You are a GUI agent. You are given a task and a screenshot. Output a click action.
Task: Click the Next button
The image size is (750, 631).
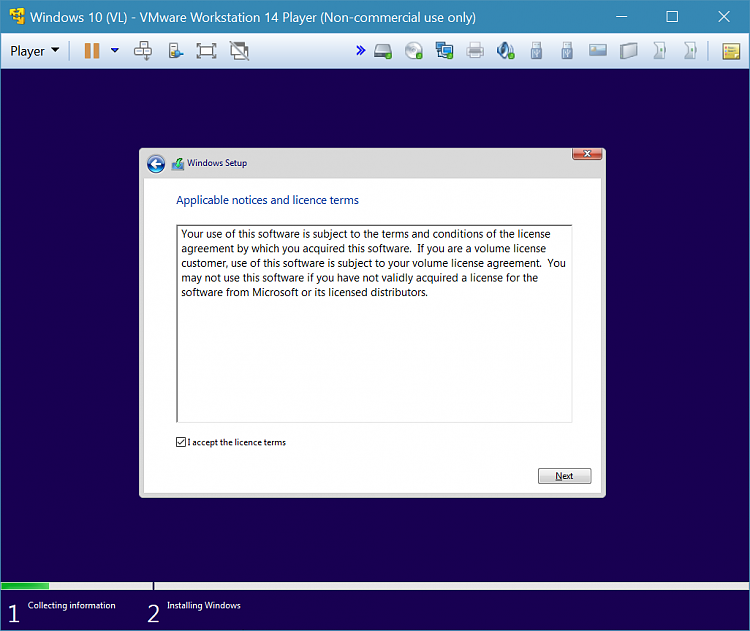click(x=564, y=476)
